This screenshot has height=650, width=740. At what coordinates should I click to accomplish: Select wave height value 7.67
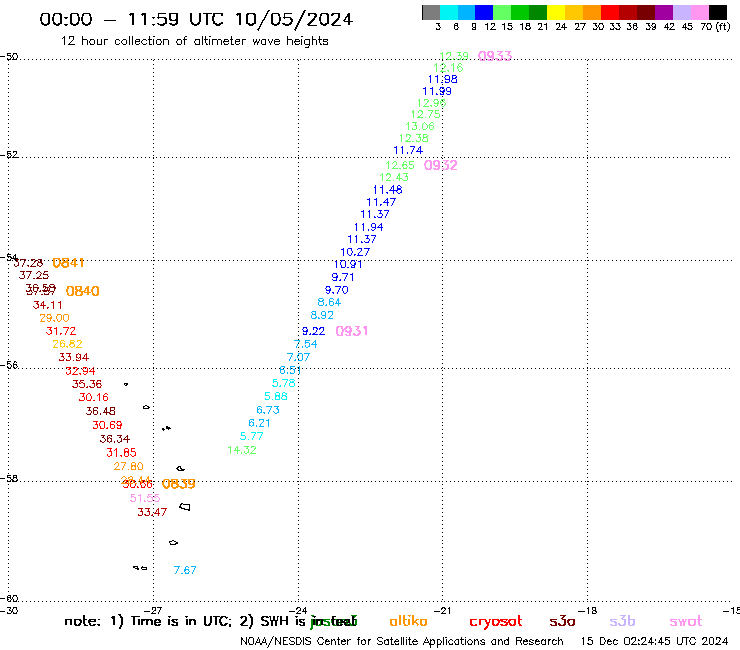pyautogui.click(x=185, y=570)
